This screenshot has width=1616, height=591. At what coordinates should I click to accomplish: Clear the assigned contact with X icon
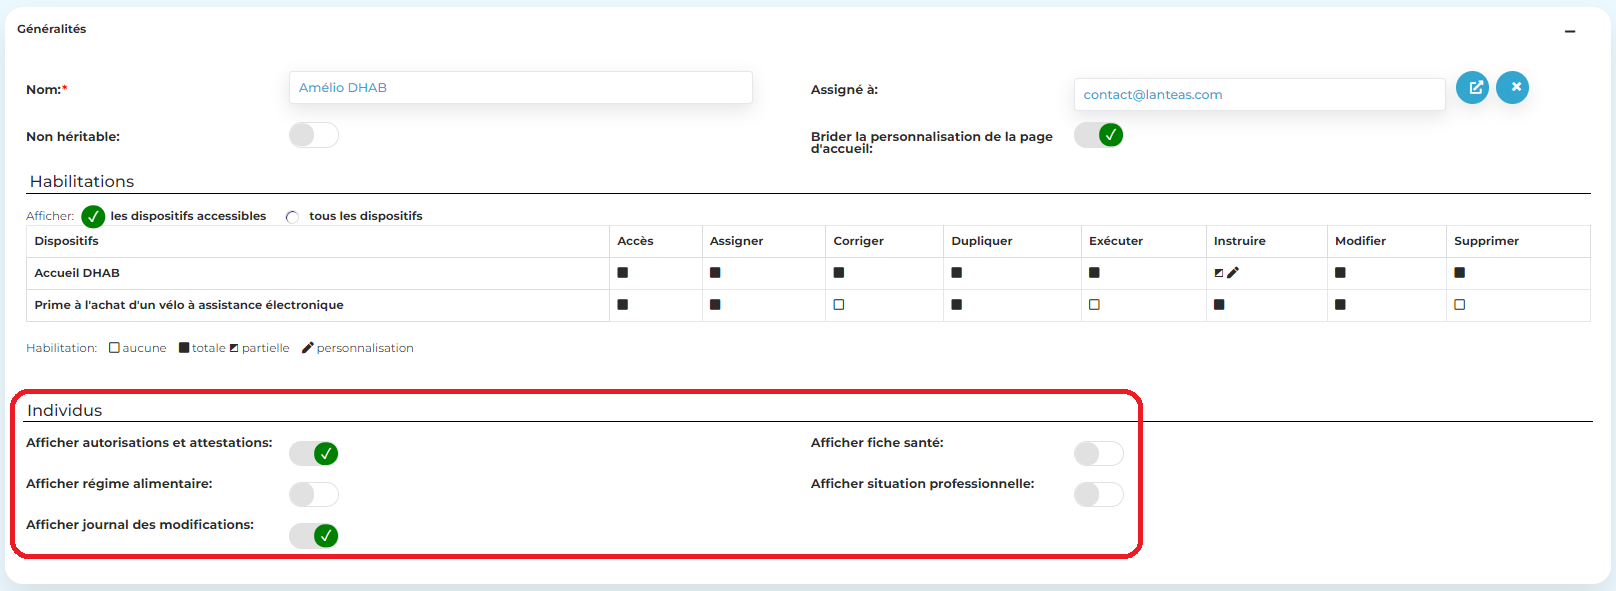click(x=1512, y=87)
